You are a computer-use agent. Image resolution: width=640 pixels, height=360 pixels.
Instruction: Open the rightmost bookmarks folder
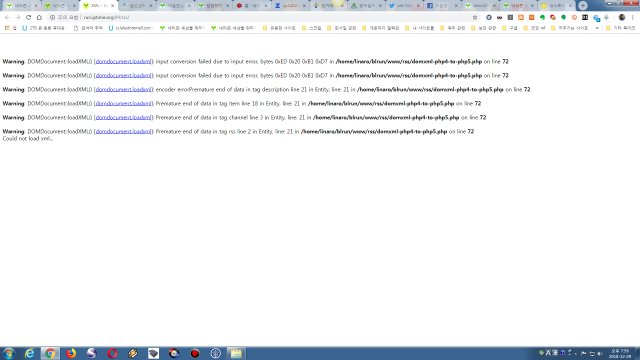tap(620, 28)
